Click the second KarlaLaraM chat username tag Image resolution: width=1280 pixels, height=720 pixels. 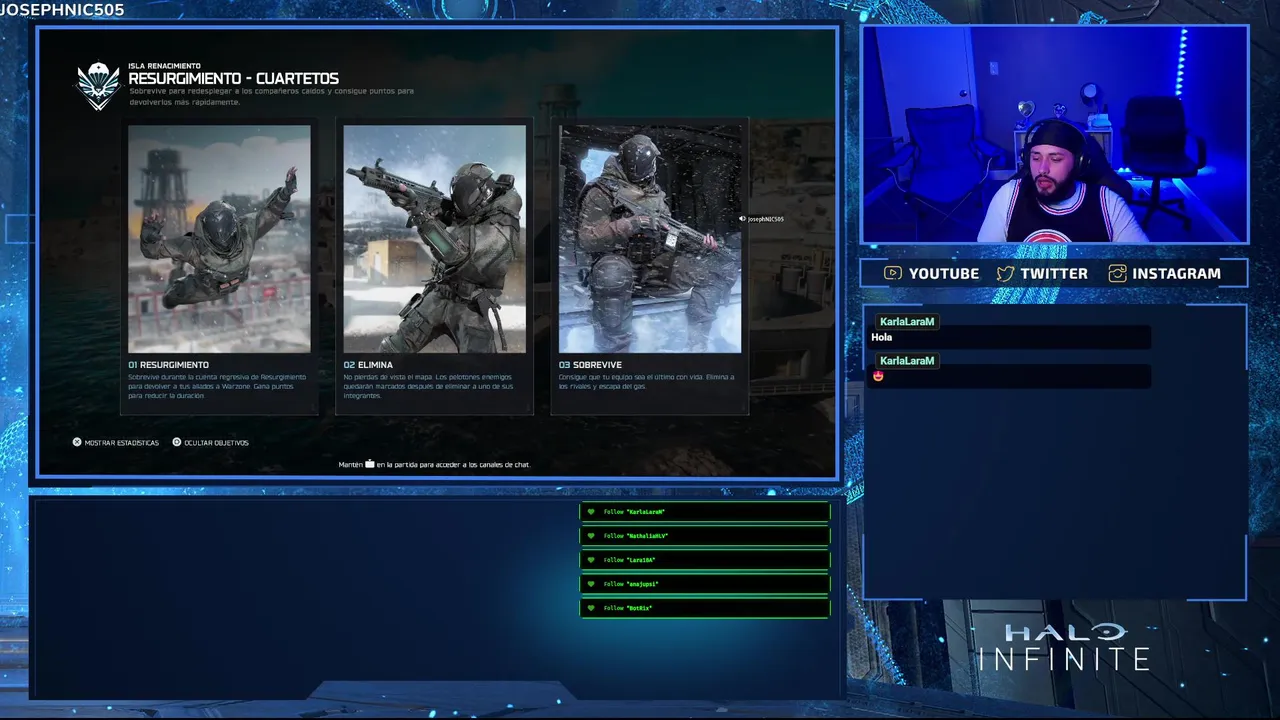pos(907,361)
